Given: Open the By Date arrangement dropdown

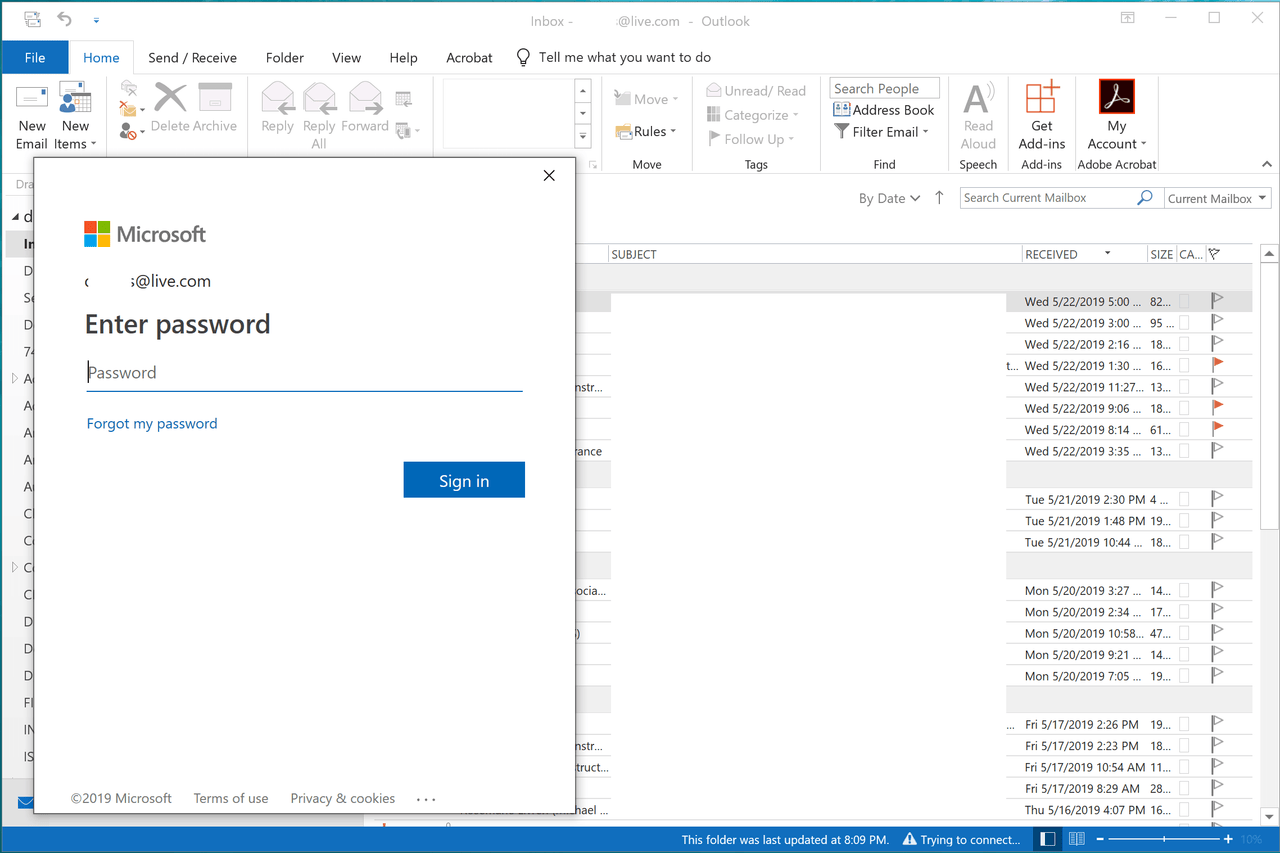Looking at the screenshot, I should click(x=889, y=198).
